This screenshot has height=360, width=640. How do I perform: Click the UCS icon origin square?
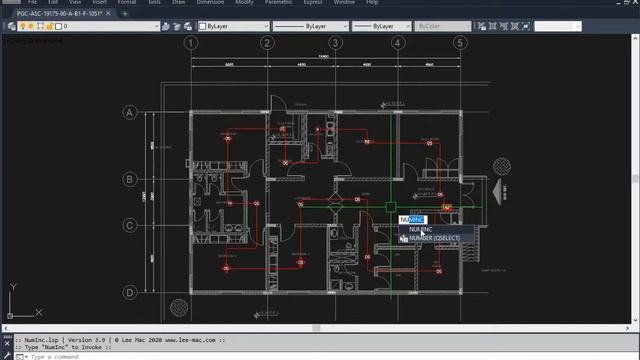[x=10, y=316]
